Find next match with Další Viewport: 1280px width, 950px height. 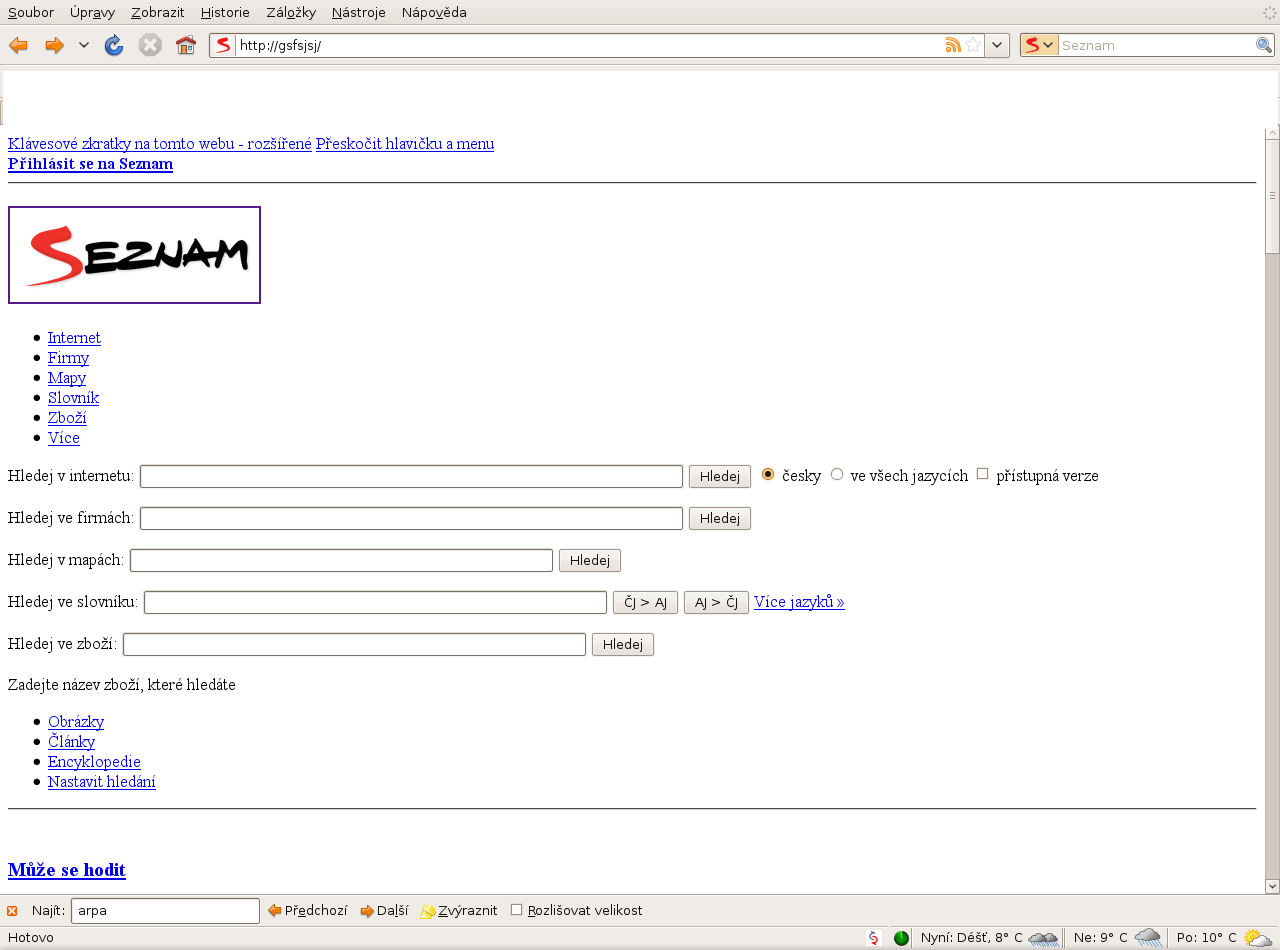click(384, 911)
